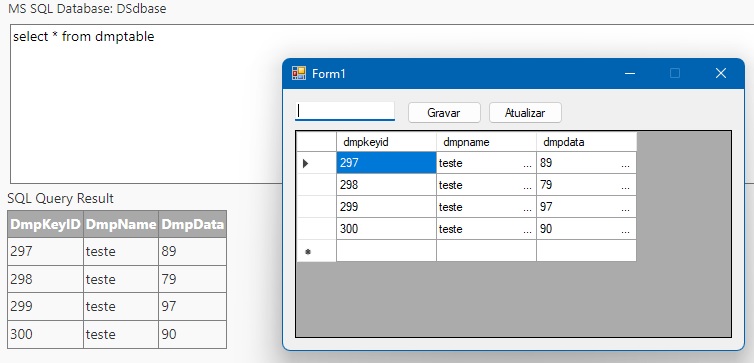Select dmpname cell in grid row 300
The width and height of the screenshot is (754, 363).
(x=486, y=229)
